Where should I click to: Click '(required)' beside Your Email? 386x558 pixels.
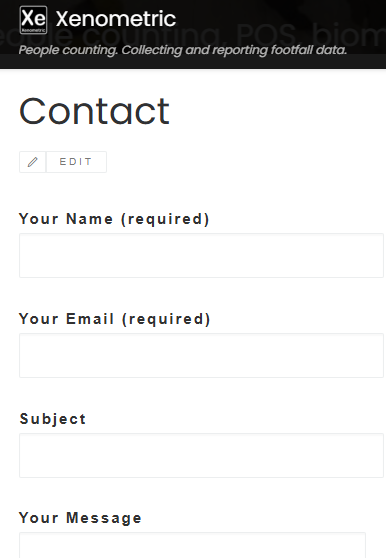click(166, 319)
